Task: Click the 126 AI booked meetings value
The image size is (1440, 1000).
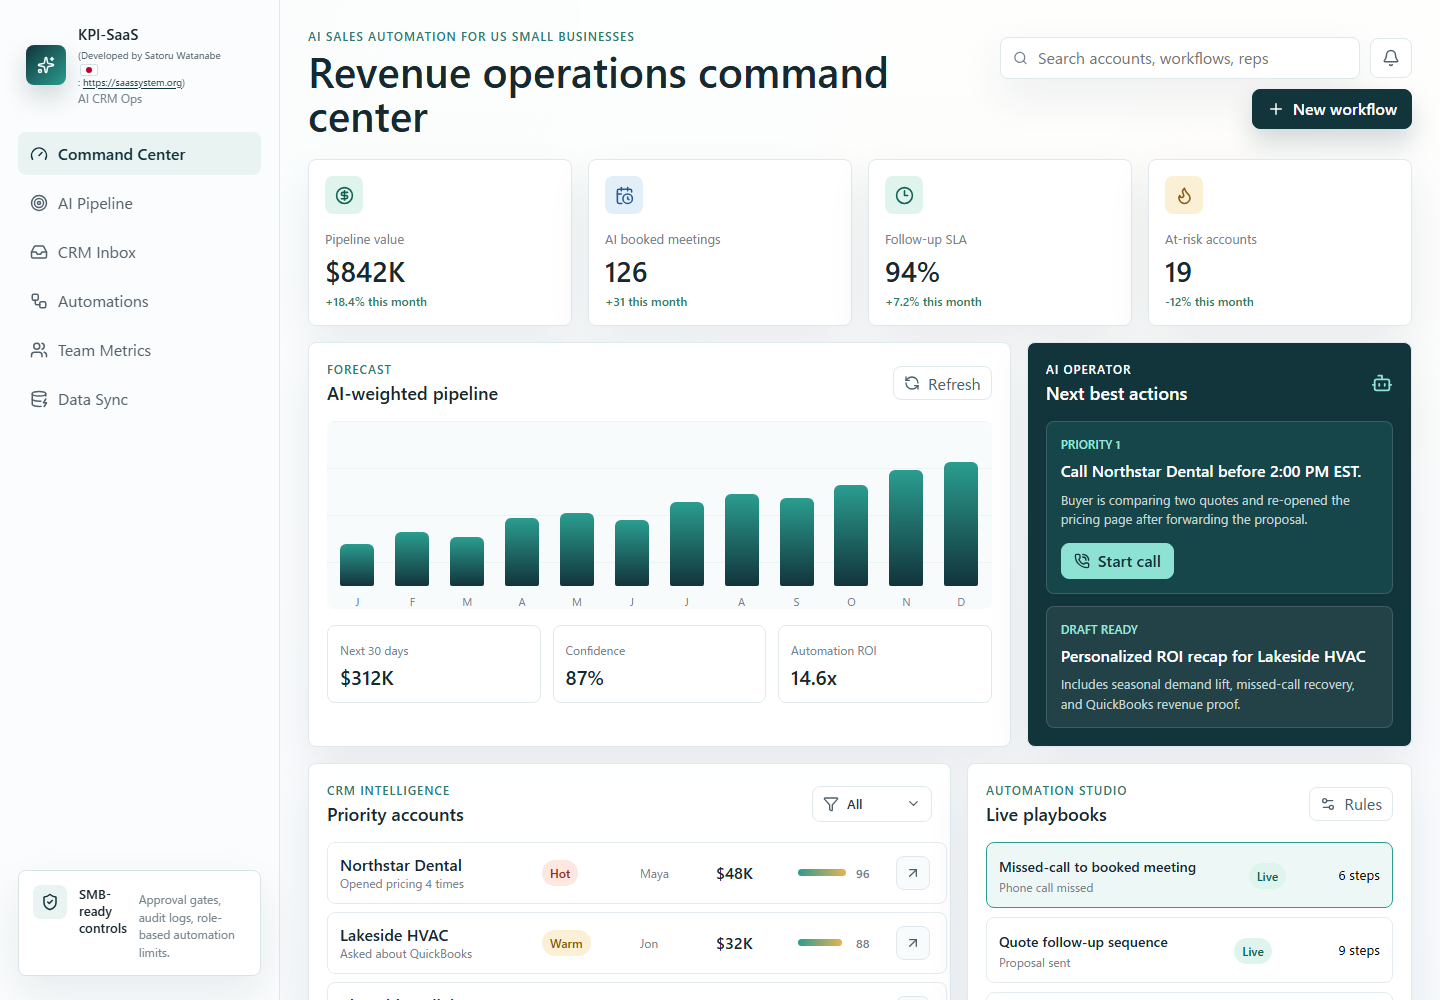Action: tap(626, 272)
